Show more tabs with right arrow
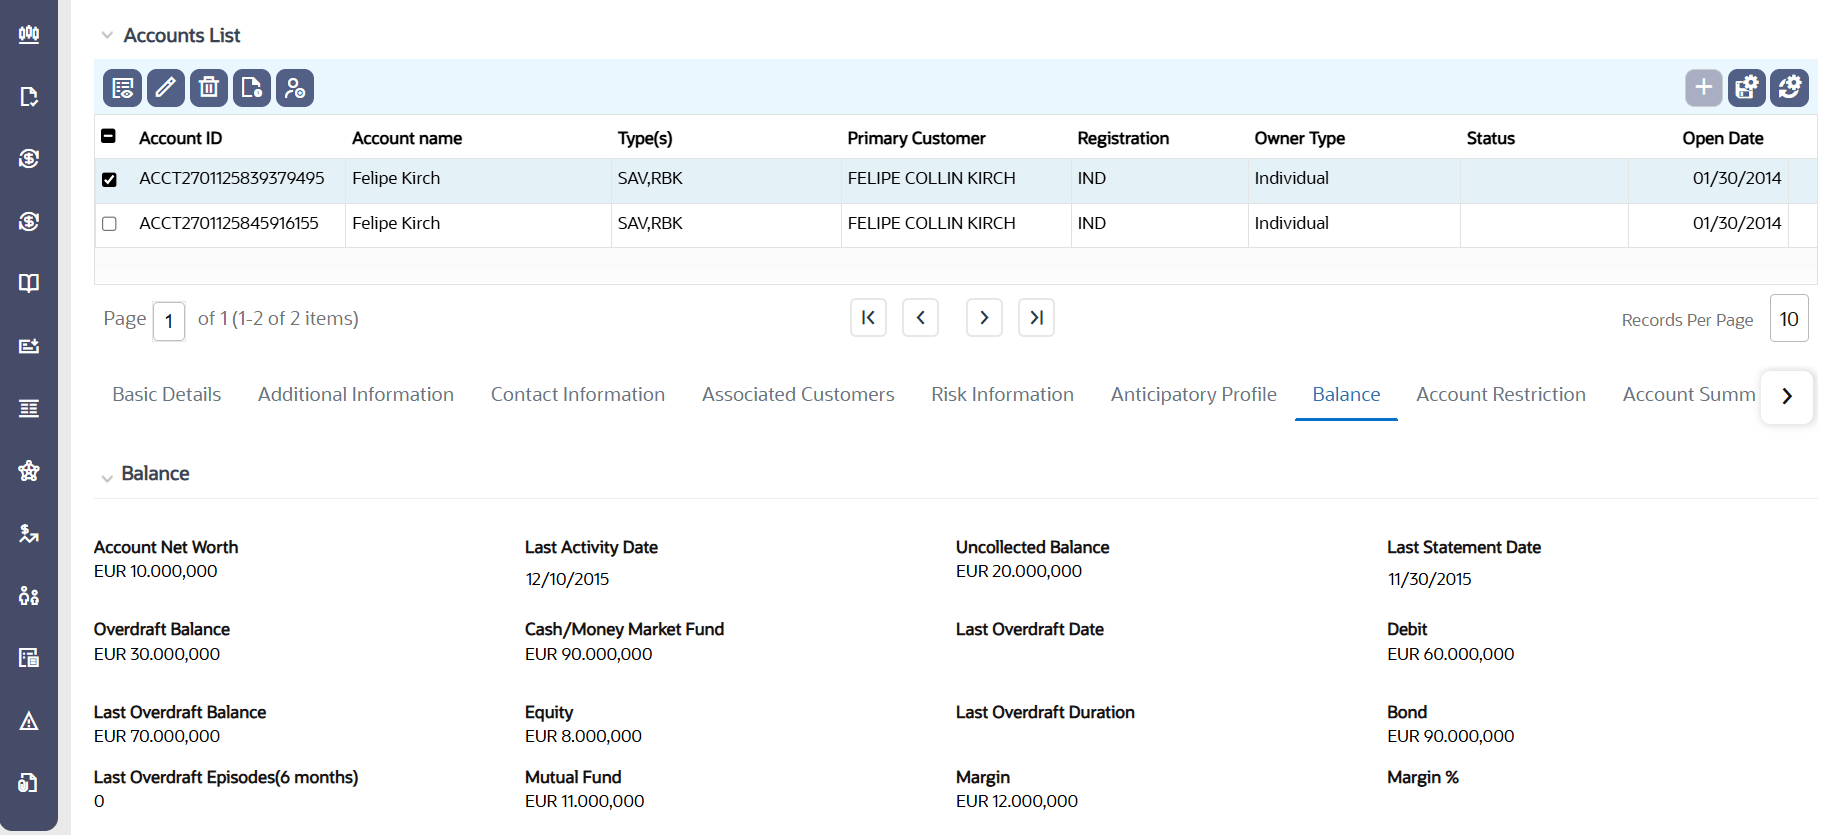Viewport: 1834px width, 835px height. coord(1787,396)
